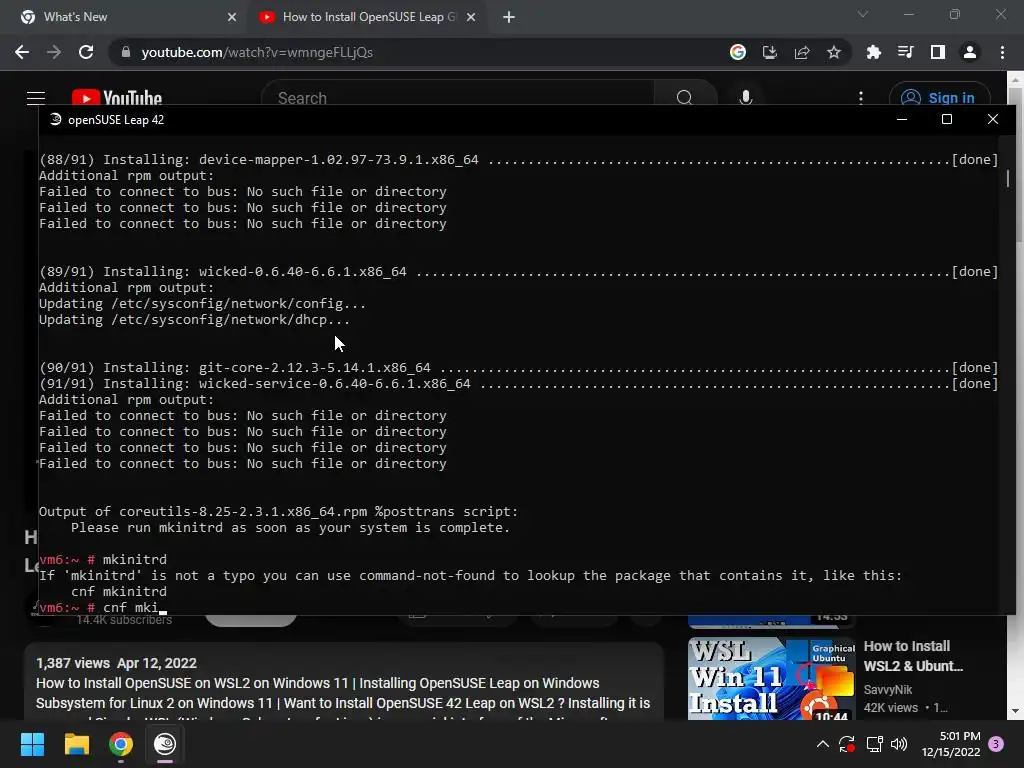Click the install app icon in address bar

[770, 52]
